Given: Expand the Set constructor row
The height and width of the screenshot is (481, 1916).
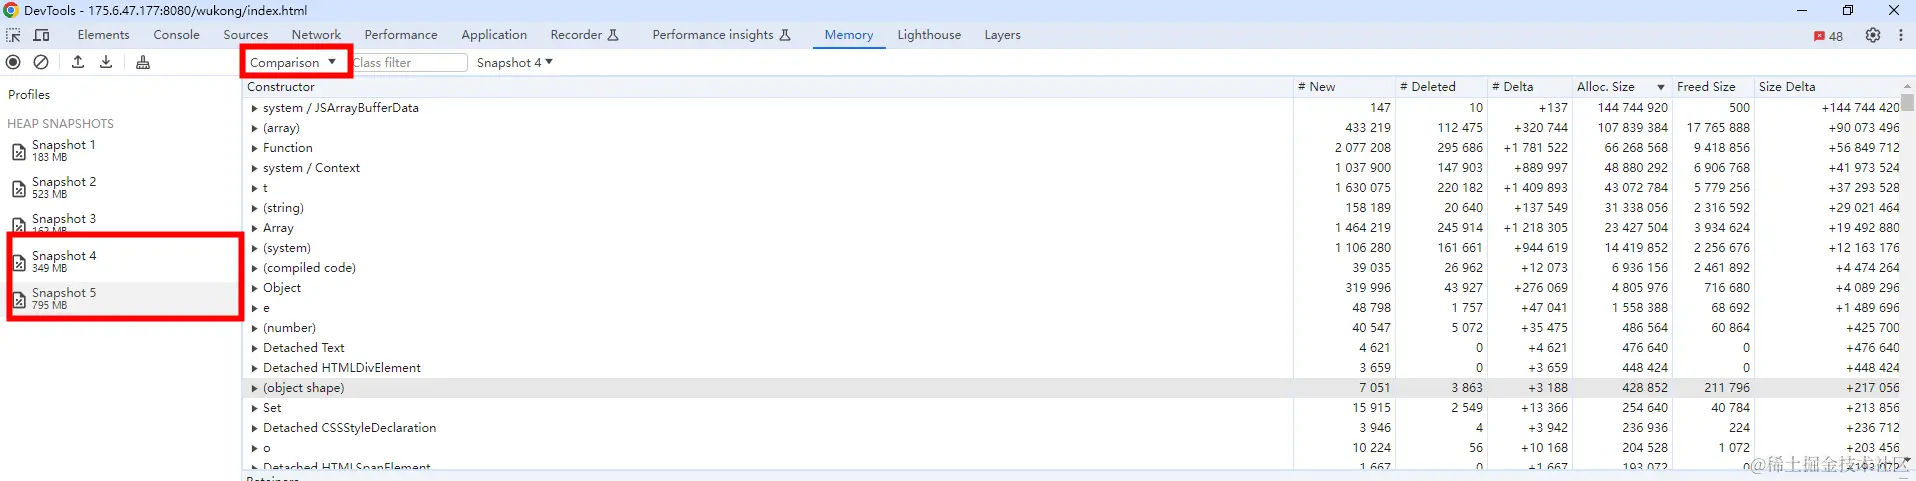Looking at the screenshot, I should click(x=255, y=408).
